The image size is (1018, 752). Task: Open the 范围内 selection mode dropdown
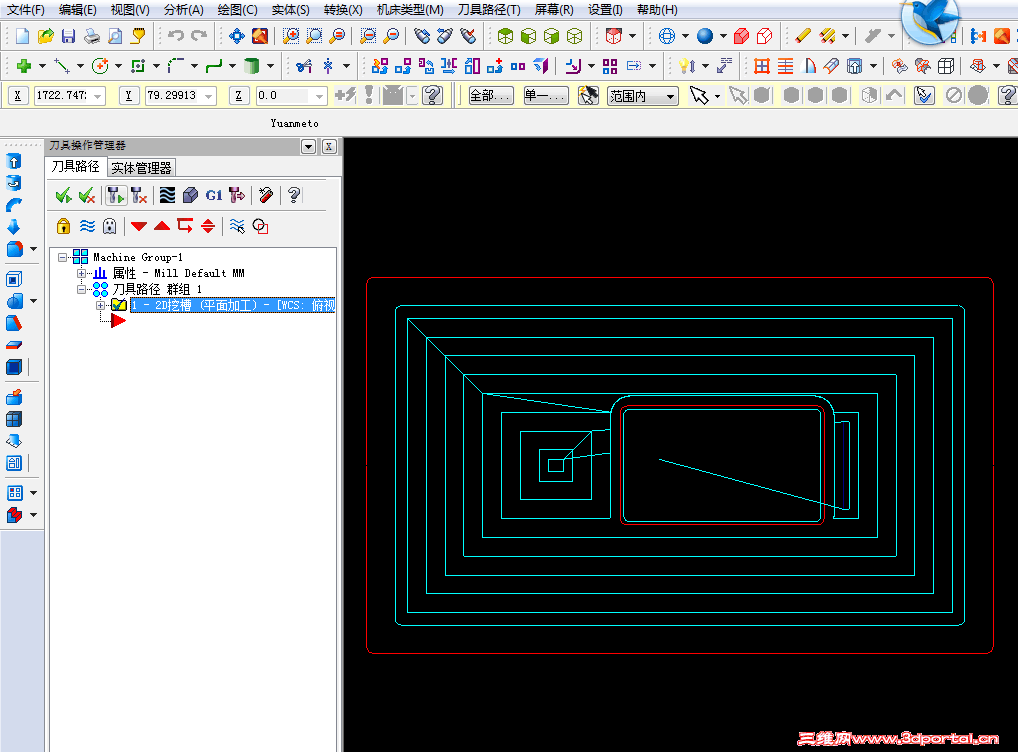pos(671,97)
